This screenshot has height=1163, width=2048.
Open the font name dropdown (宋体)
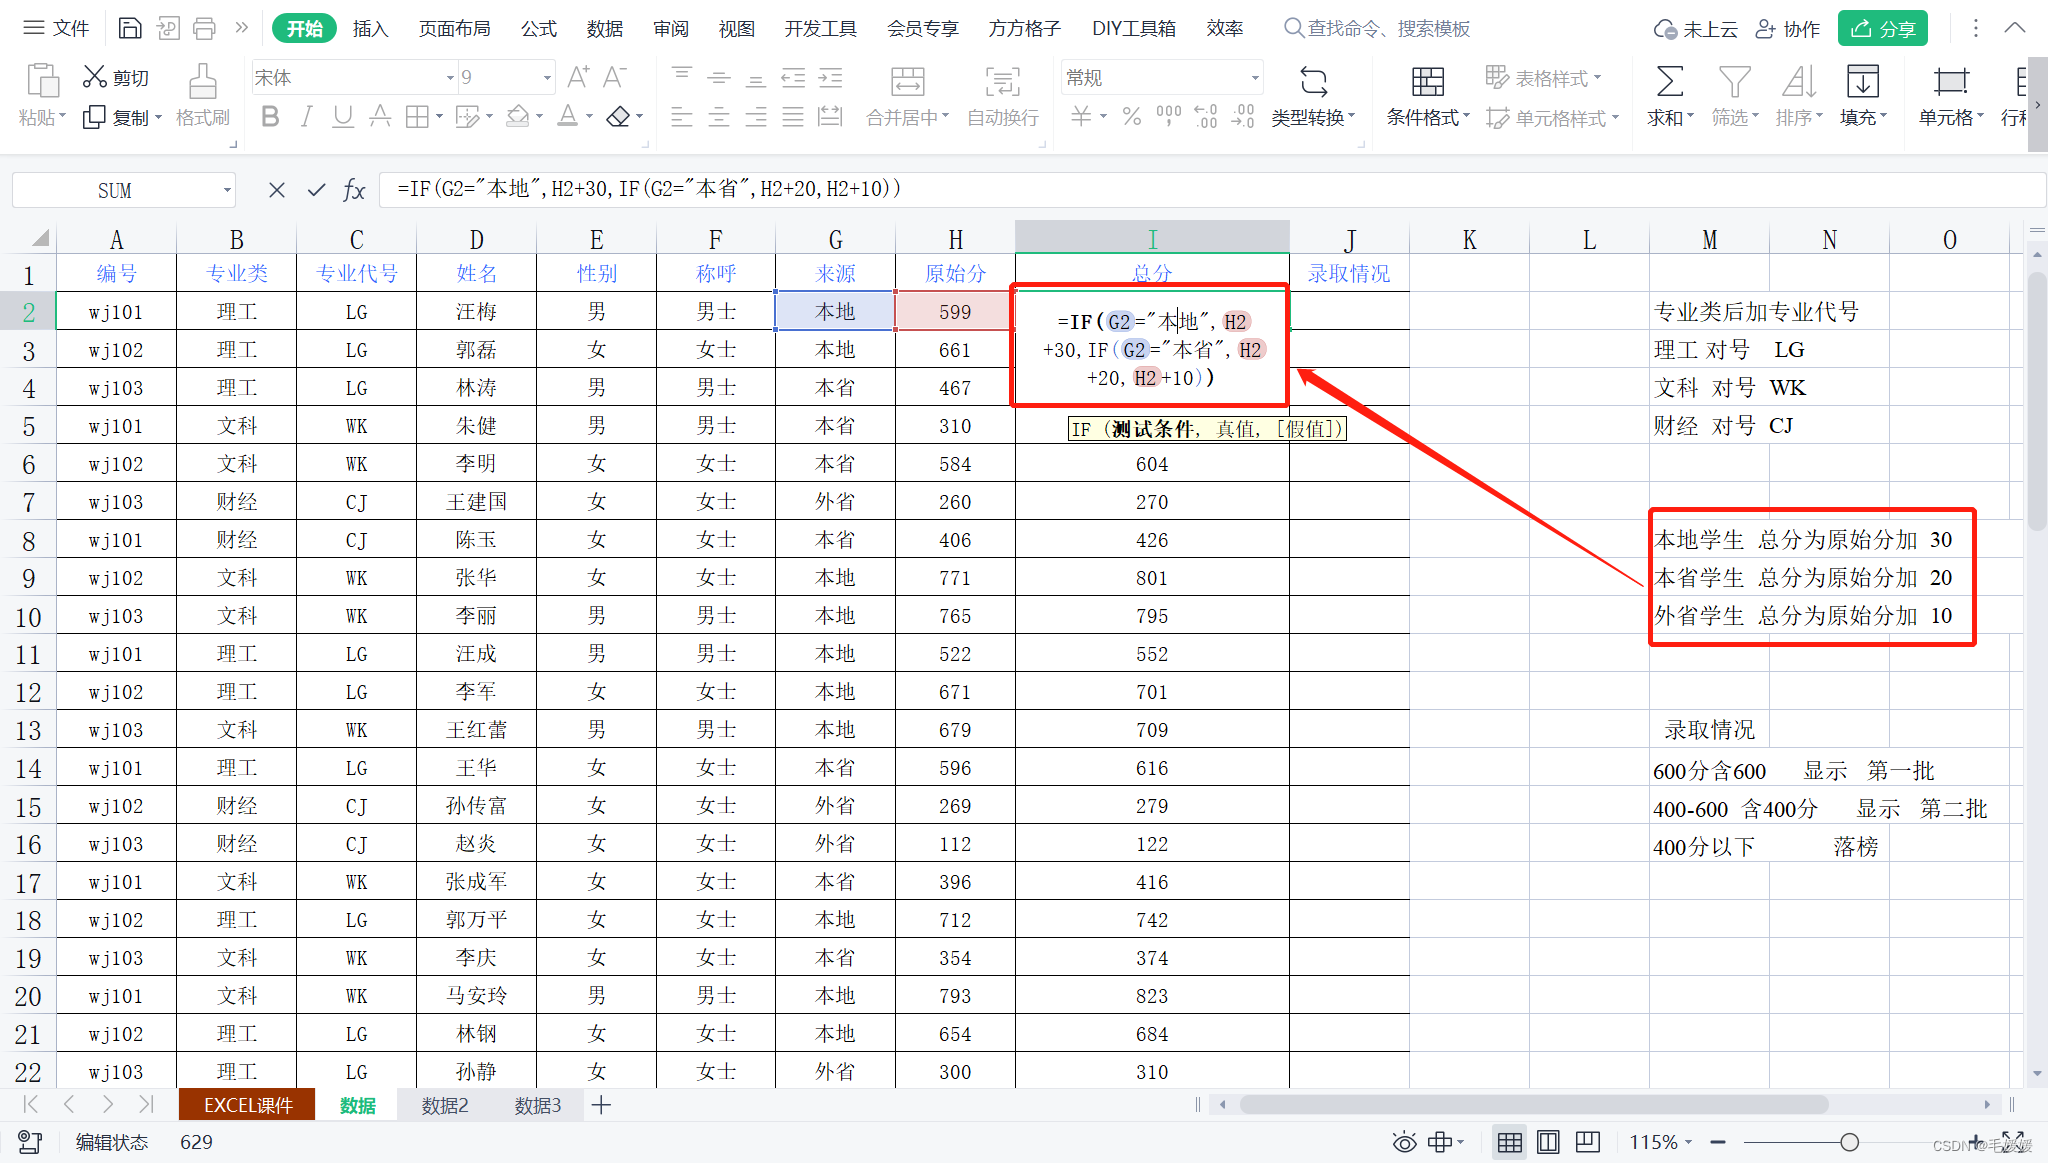449,77
